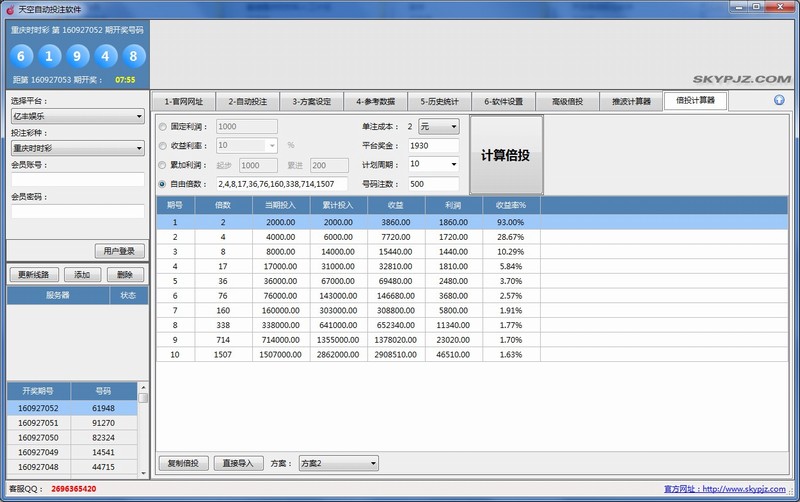Select the 收益利率 radio option
Image resolution: width=800 pixels, height=502 pixels.
pyautogui.click(x=163, y=146)
